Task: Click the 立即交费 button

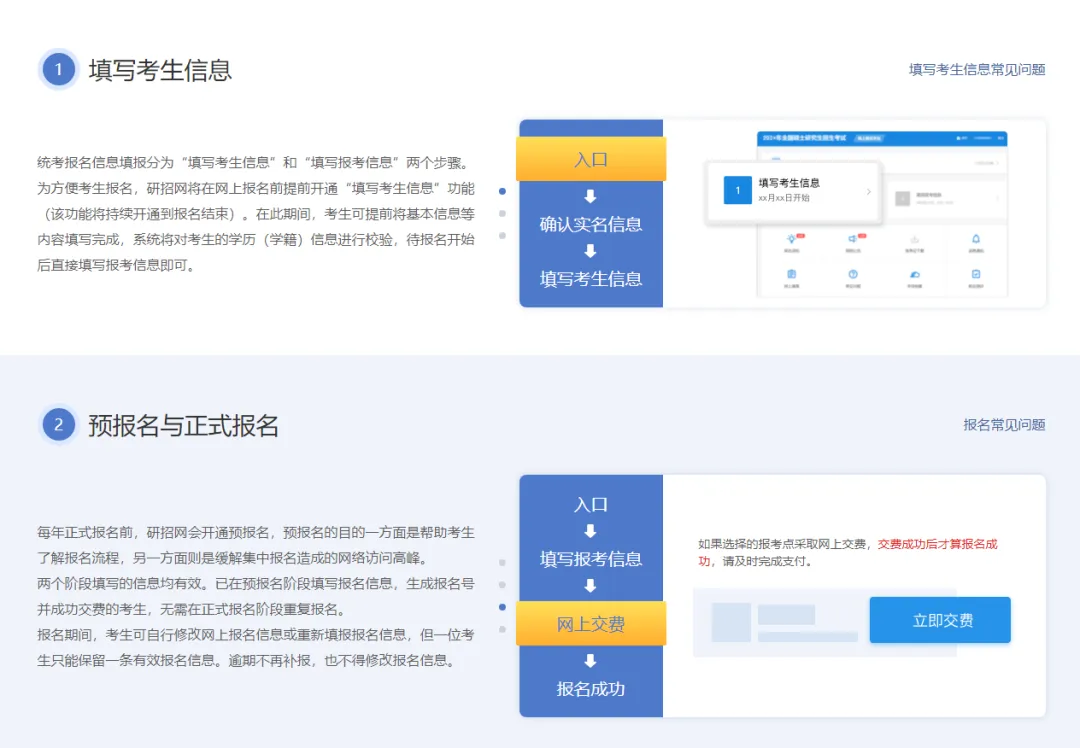Action: [x=940, y=620]
